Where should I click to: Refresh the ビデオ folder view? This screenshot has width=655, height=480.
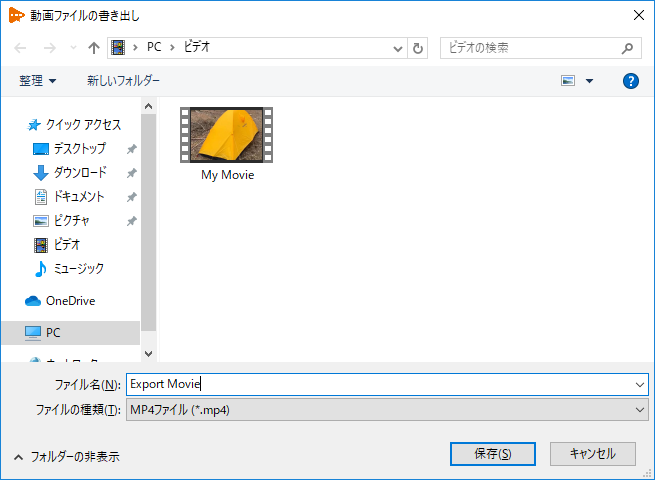[x=417, y=48]
